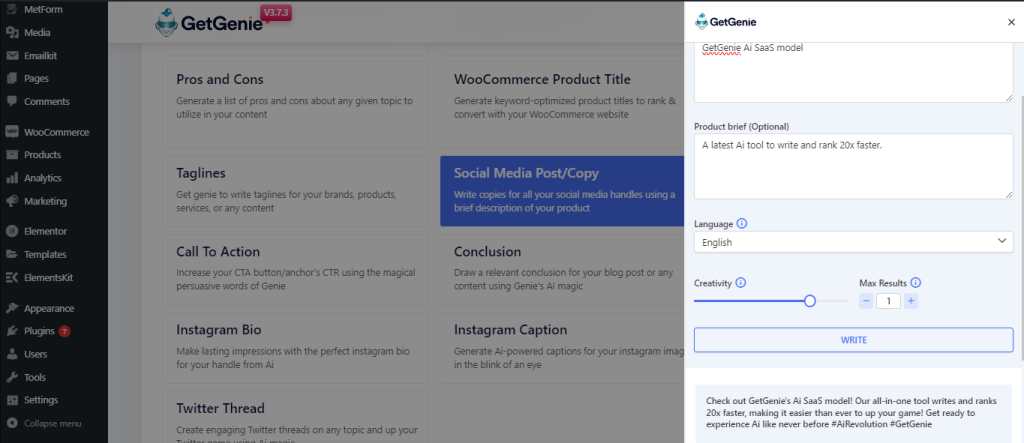Show Max Results info icon

tap(916, 283)
